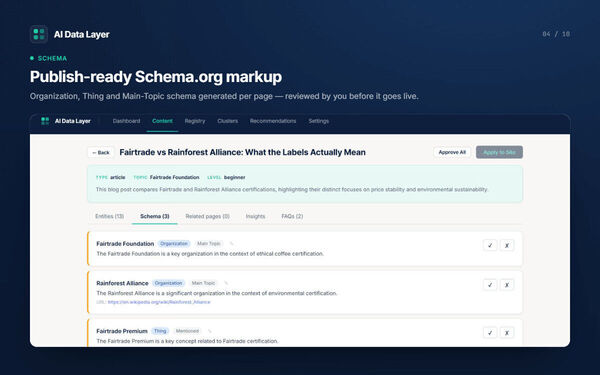The image size is (600, 375).
Task: Approve the Fairtrade Foundation schema checkmark
Action: (490, 245)
